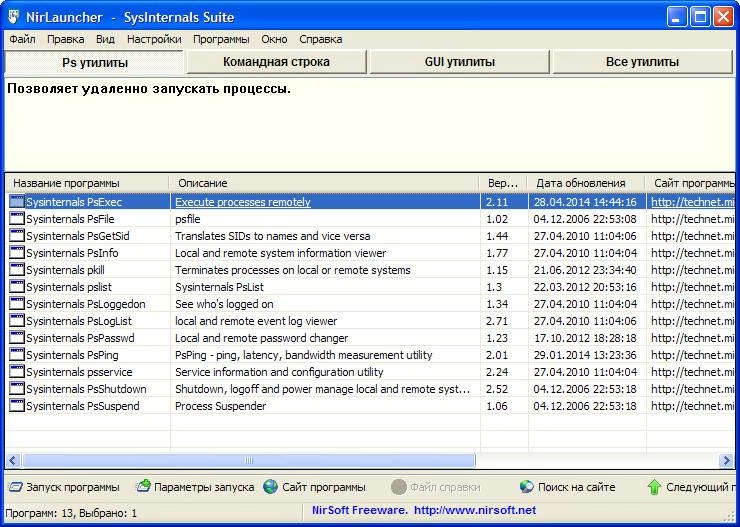
Task: Switch to the GUI утилиты tab
Action: click(459, 62)
